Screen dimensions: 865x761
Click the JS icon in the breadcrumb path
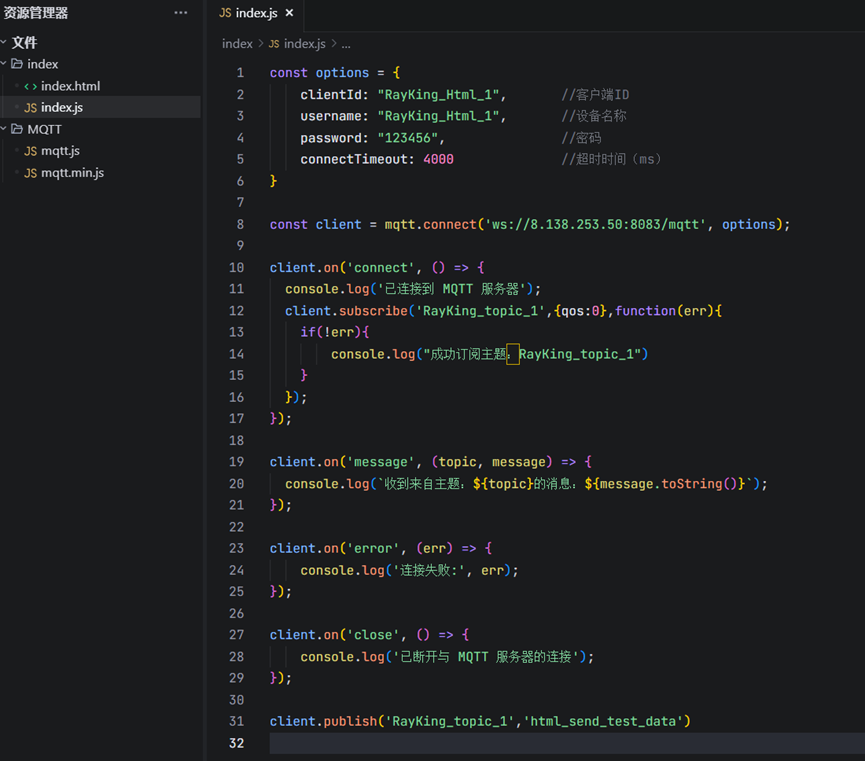point(274,44)
